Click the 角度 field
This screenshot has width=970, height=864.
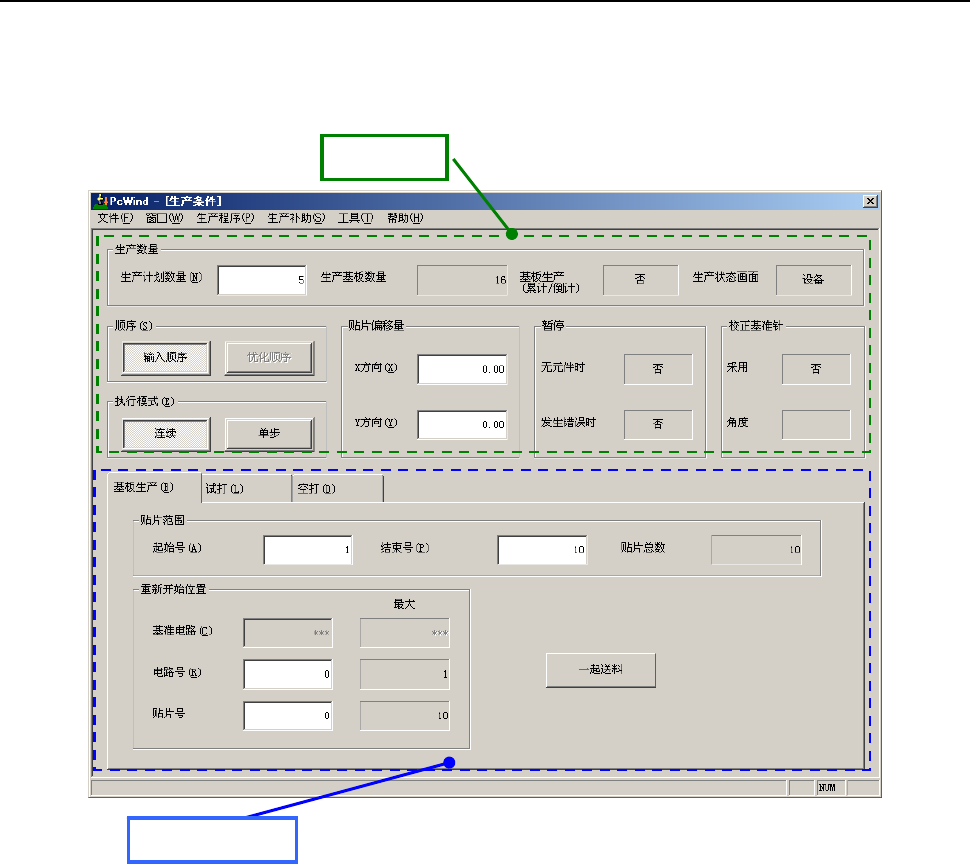[816, 424]
